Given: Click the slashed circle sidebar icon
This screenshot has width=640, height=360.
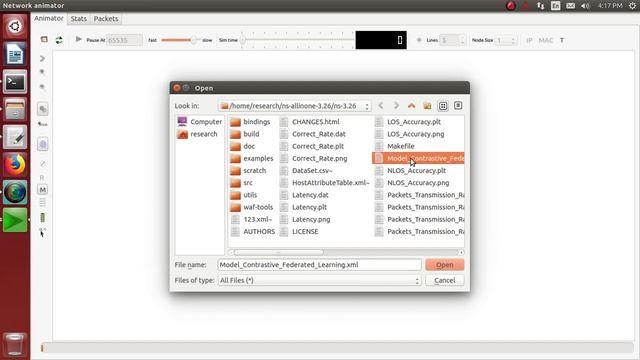Looking at the screenshot, I should point(42,164).
